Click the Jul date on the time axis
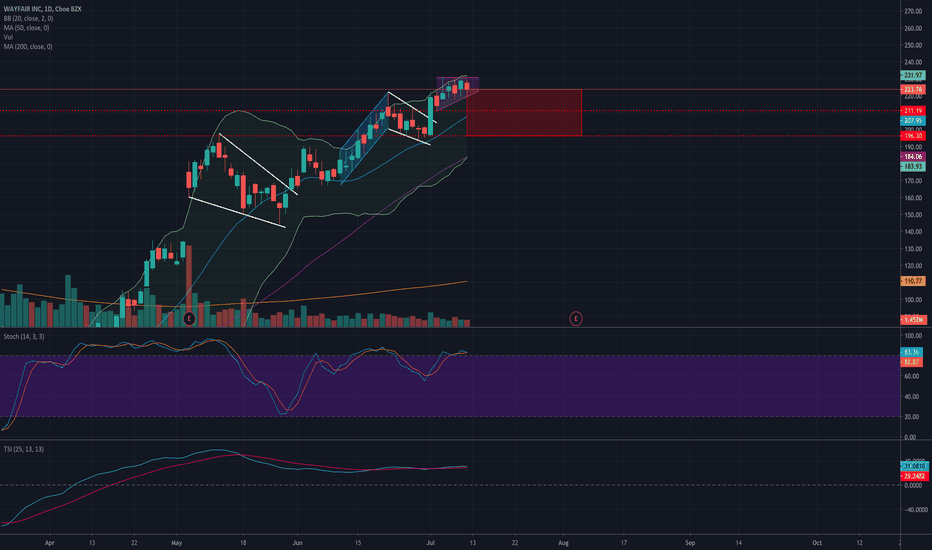932x550 pixels. 430,543
